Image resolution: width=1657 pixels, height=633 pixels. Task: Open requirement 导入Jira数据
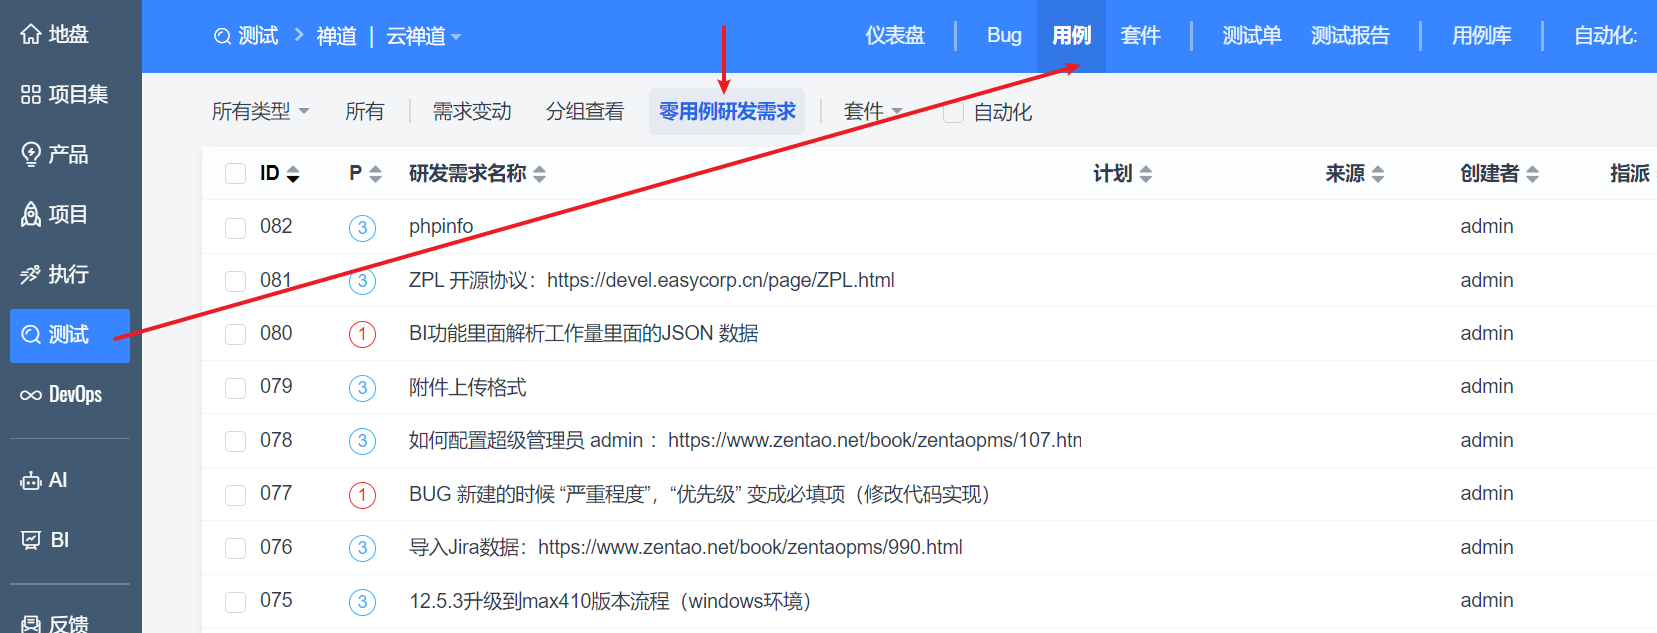(x=685, y=548)
